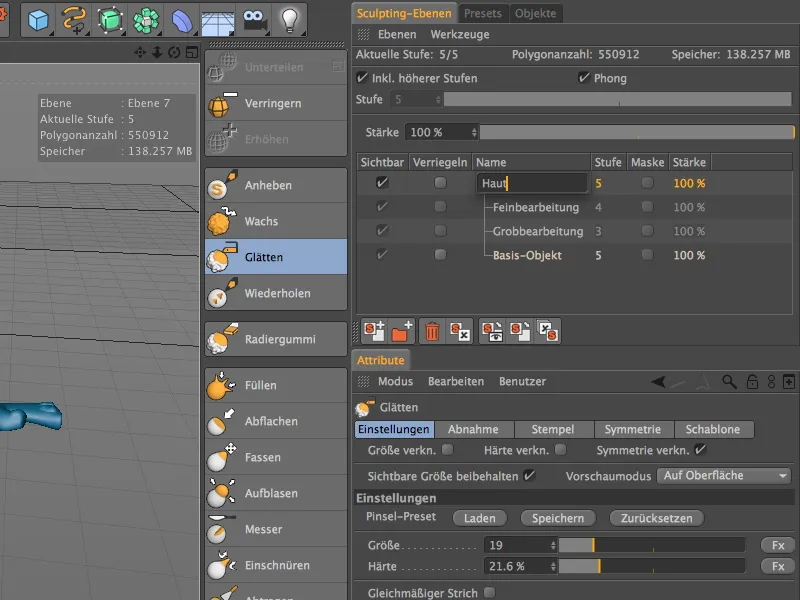The image size is (800, 600).
Task: Disable the Symmetrie verkn. checkbox
Action: click(701, 449)
